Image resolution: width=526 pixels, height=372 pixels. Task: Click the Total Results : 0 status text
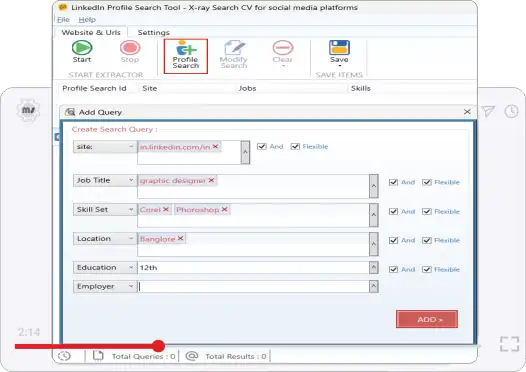tap(236, 356)
